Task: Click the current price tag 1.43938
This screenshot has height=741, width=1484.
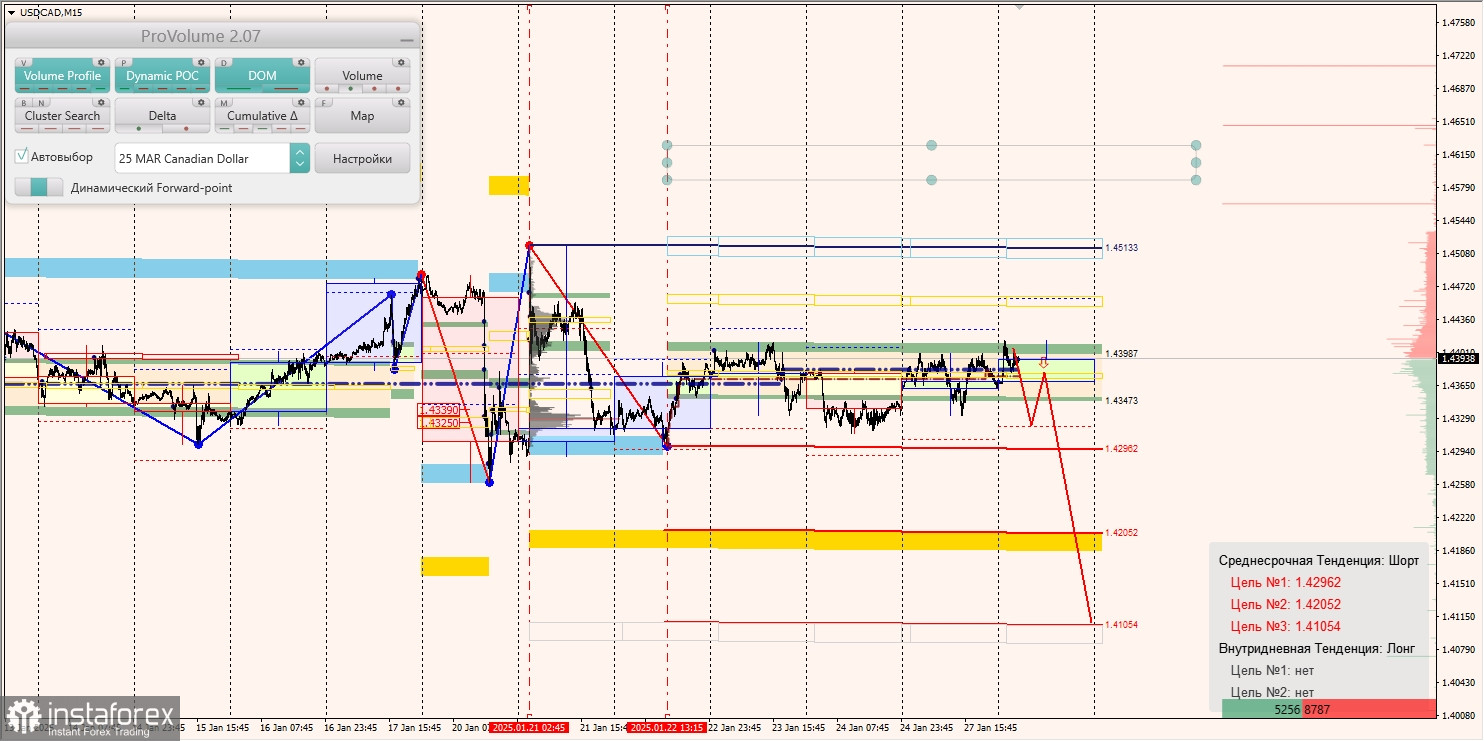Action: [x=1457, y=358]
